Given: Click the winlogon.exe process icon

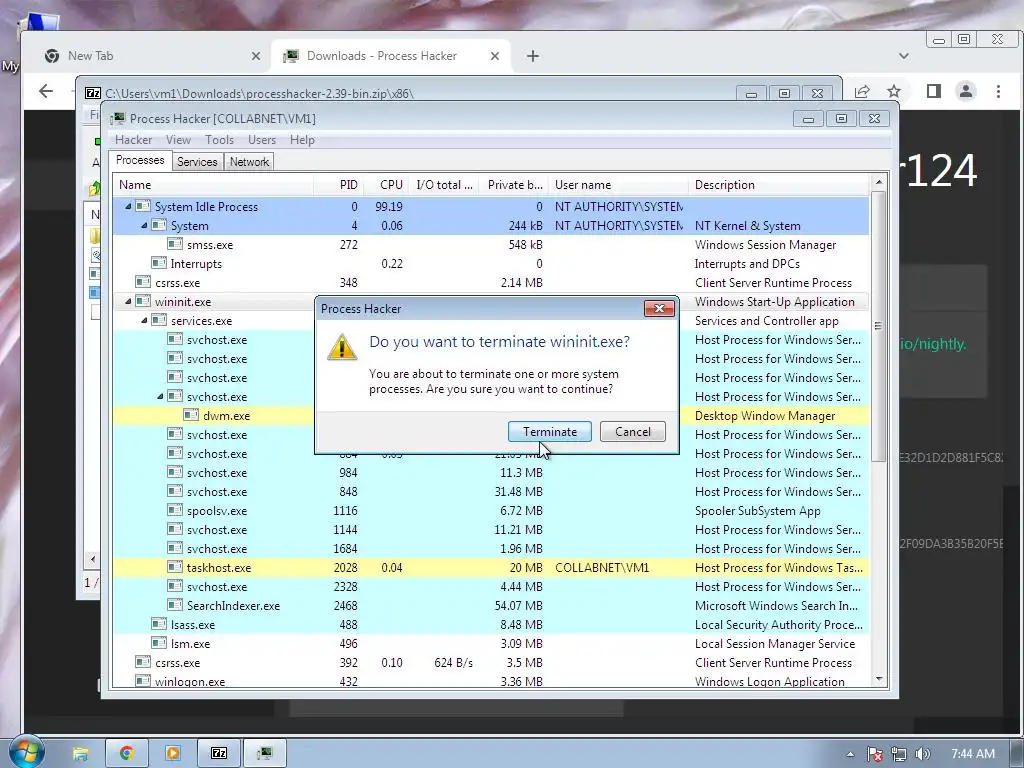Looking at the screenshot, I should 142,681.
